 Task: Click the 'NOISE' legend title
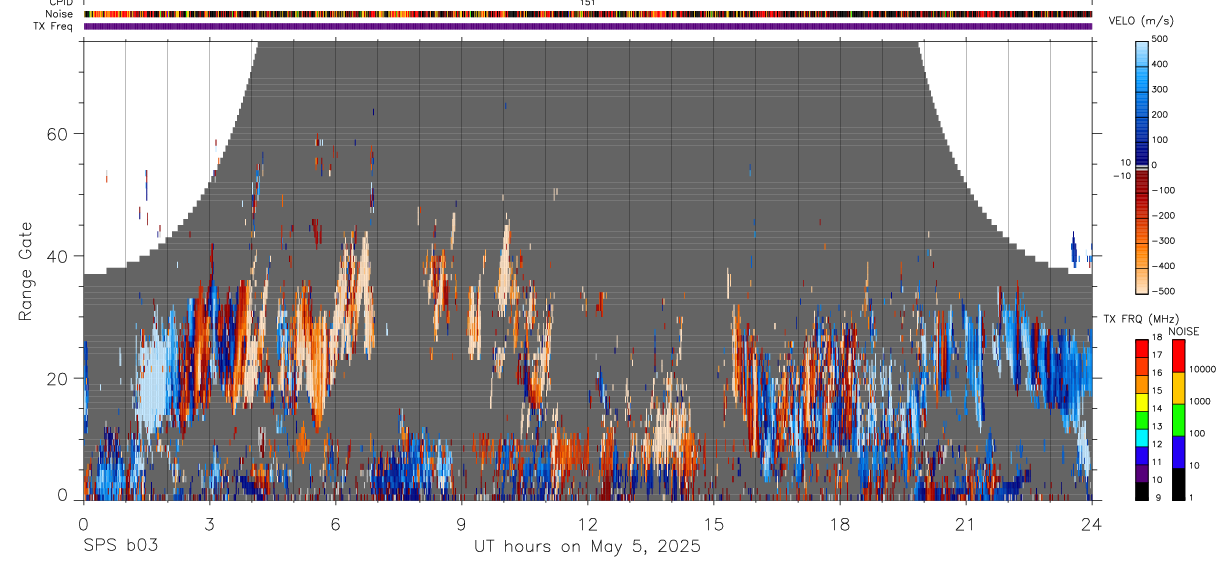click(1183, 331)
